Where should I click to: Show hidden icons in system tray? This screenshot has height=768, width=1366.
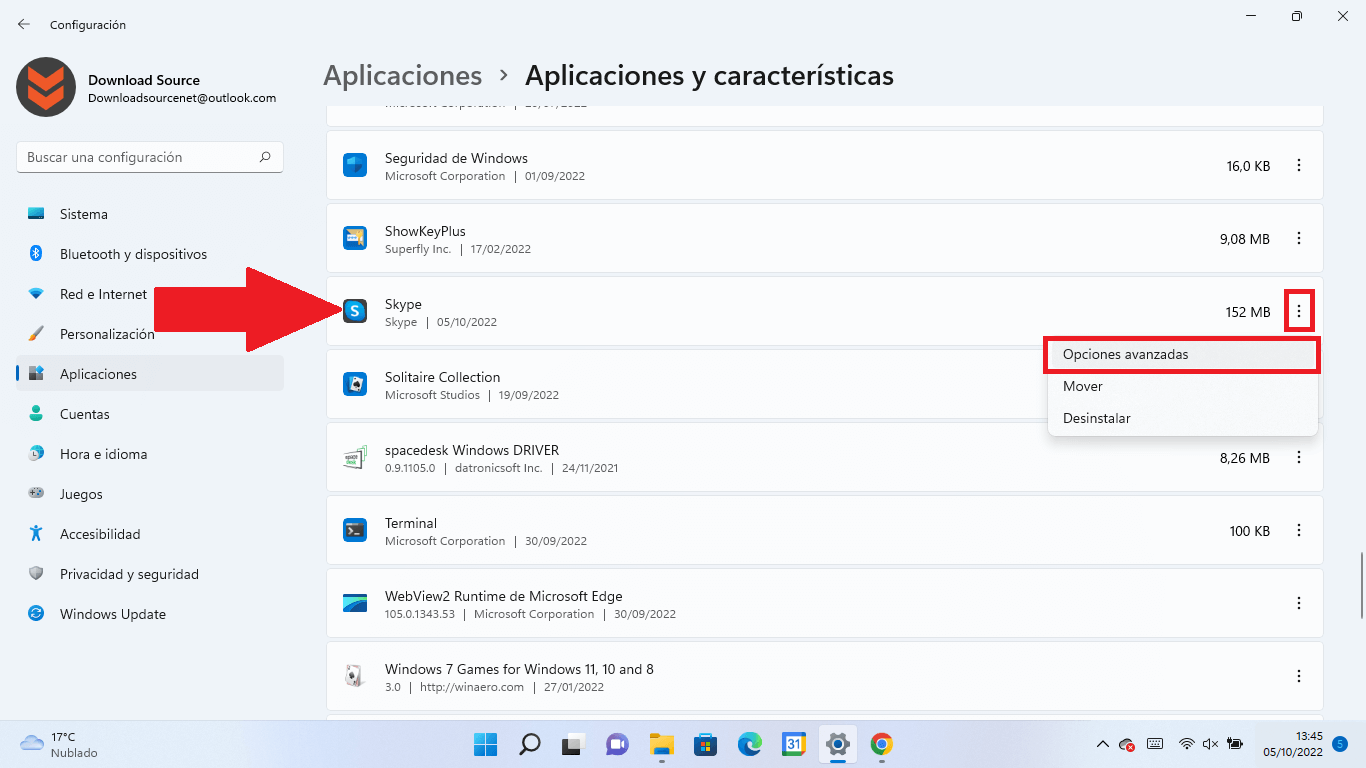[1103, 744]
